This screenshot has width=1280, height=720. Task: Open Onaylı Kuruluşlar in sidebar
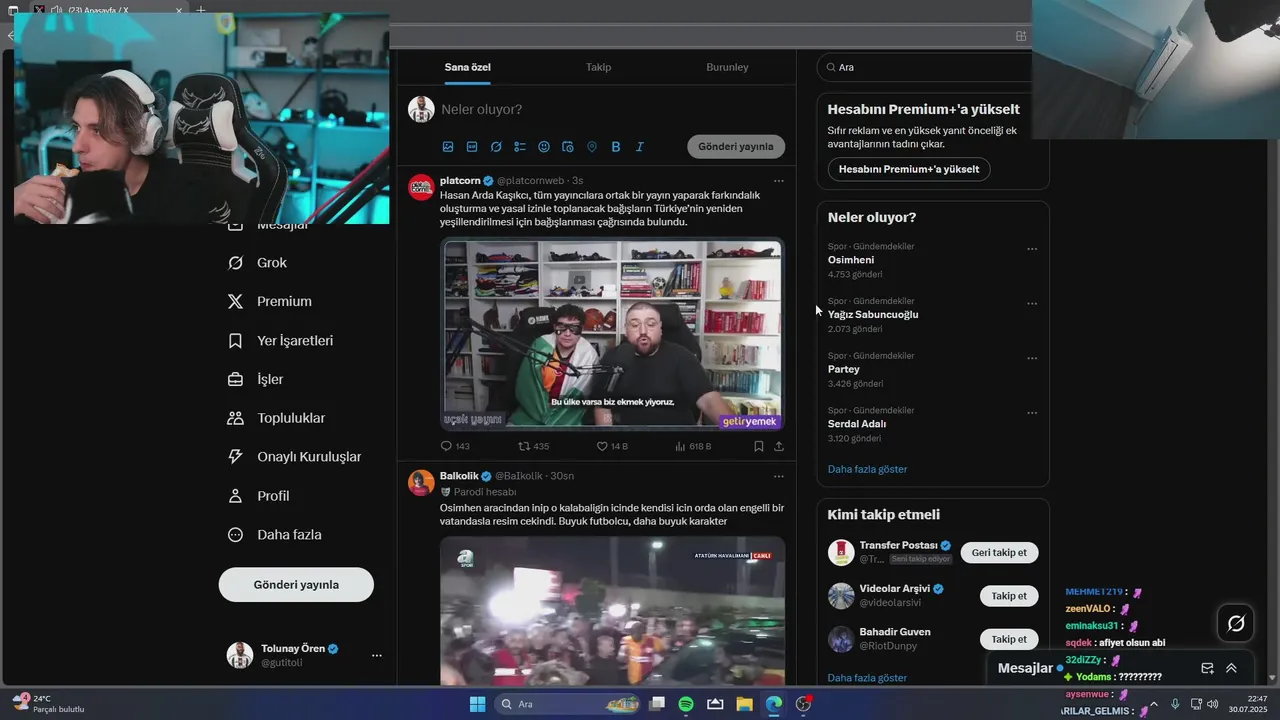pyautogui.click(x=295, y=457)
